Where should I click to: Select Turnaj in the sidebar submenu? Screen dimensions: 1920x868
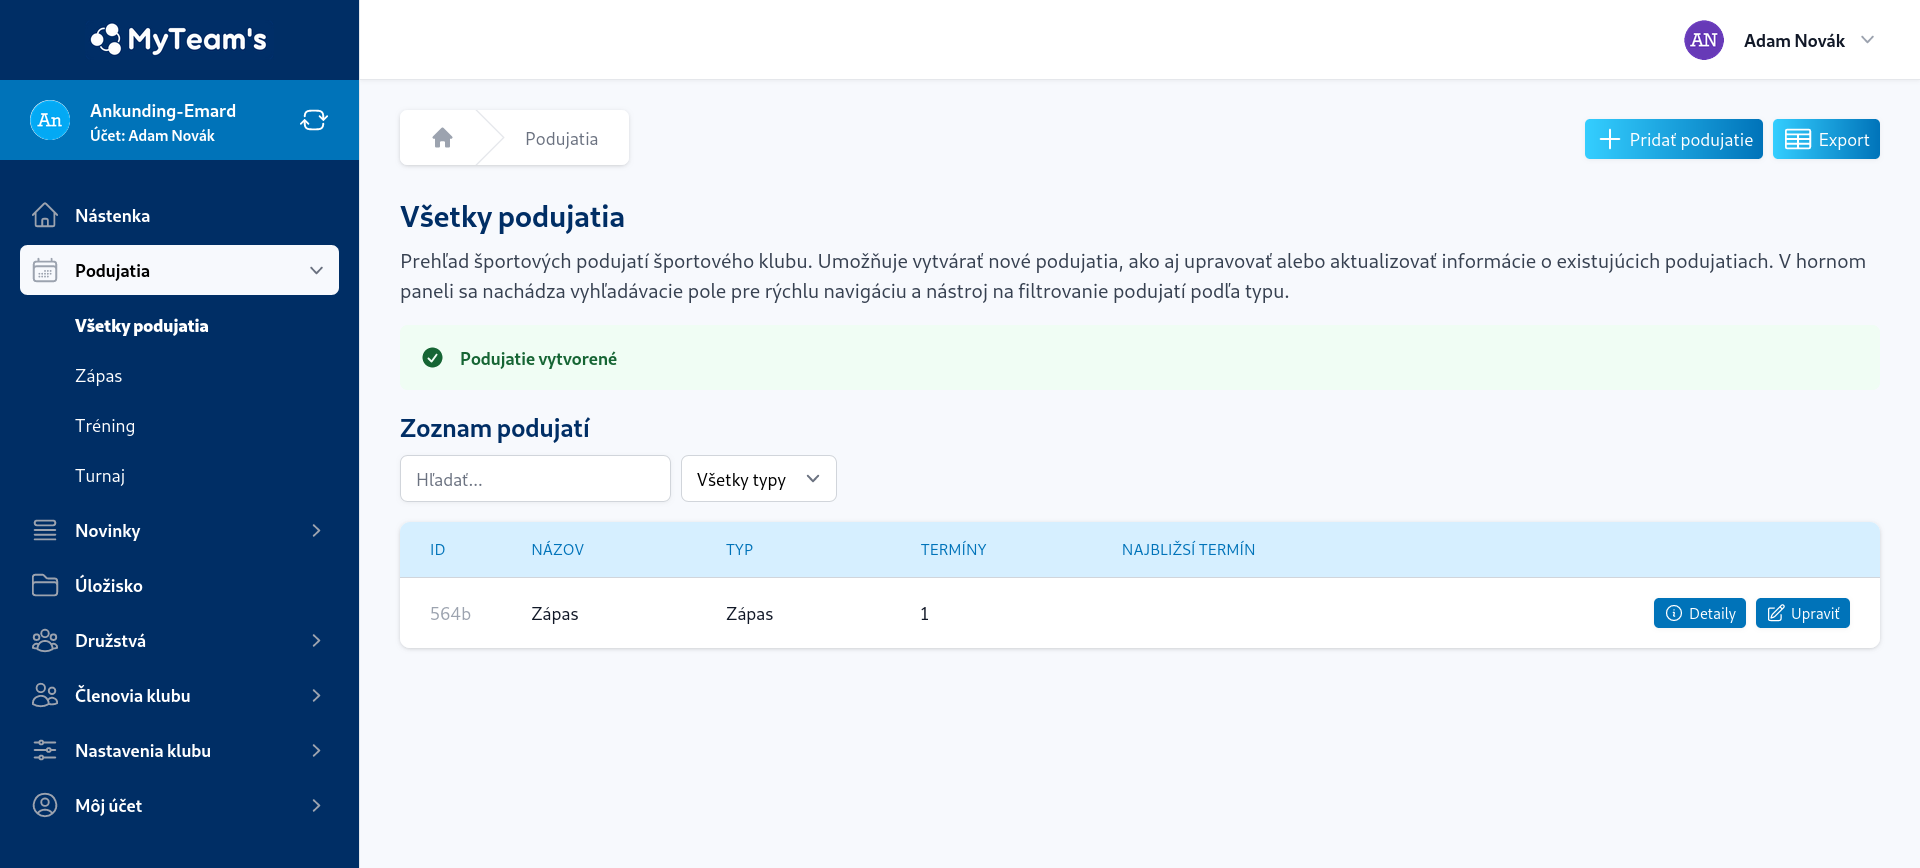click(100, 475)
